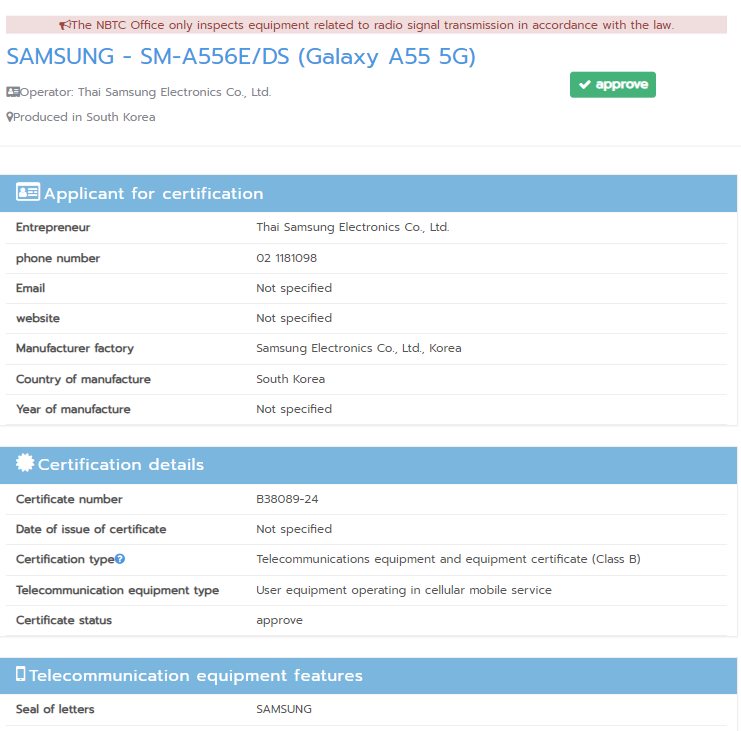
Task: Click the megaphone icon in the notice banner
Action: tap(65, 25)
